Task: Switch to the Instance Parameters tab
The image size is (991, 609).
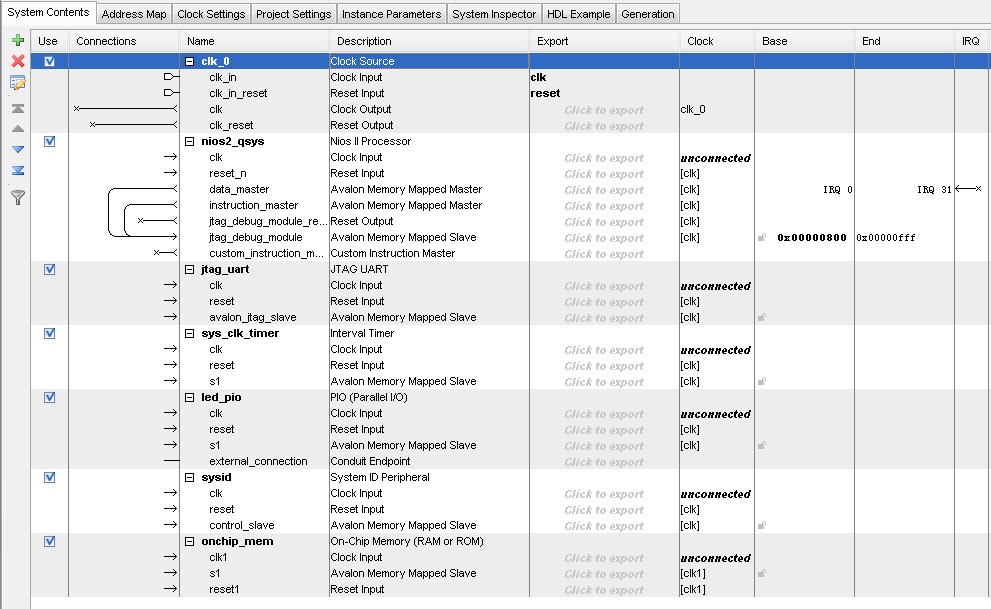Action: 391,14
